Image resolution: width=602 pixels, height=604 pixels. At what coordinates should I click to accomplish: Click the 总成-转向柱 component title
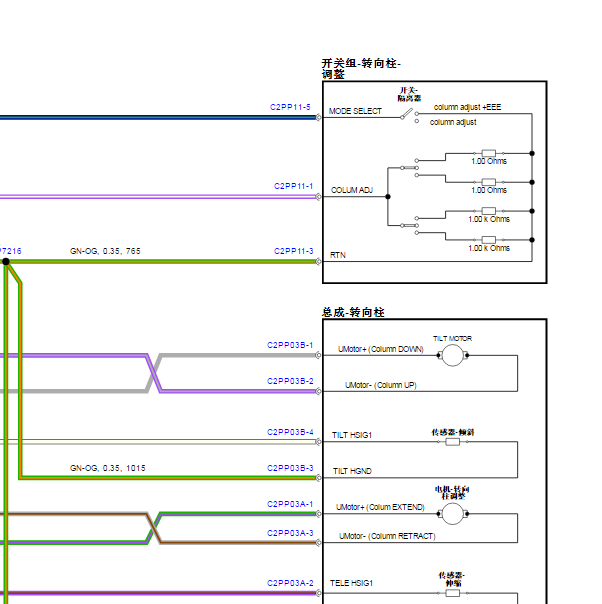tap(353, 312)
